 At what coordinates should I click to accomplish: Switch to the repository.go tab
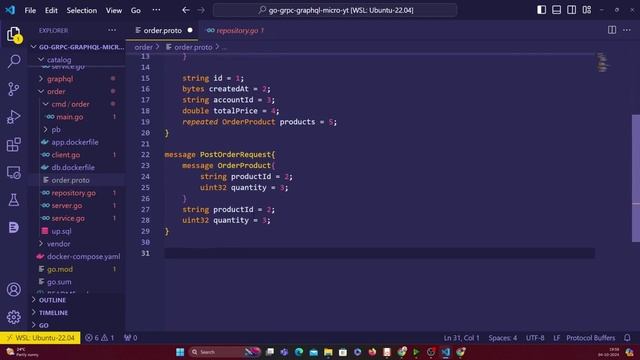(x=236, y=30)
